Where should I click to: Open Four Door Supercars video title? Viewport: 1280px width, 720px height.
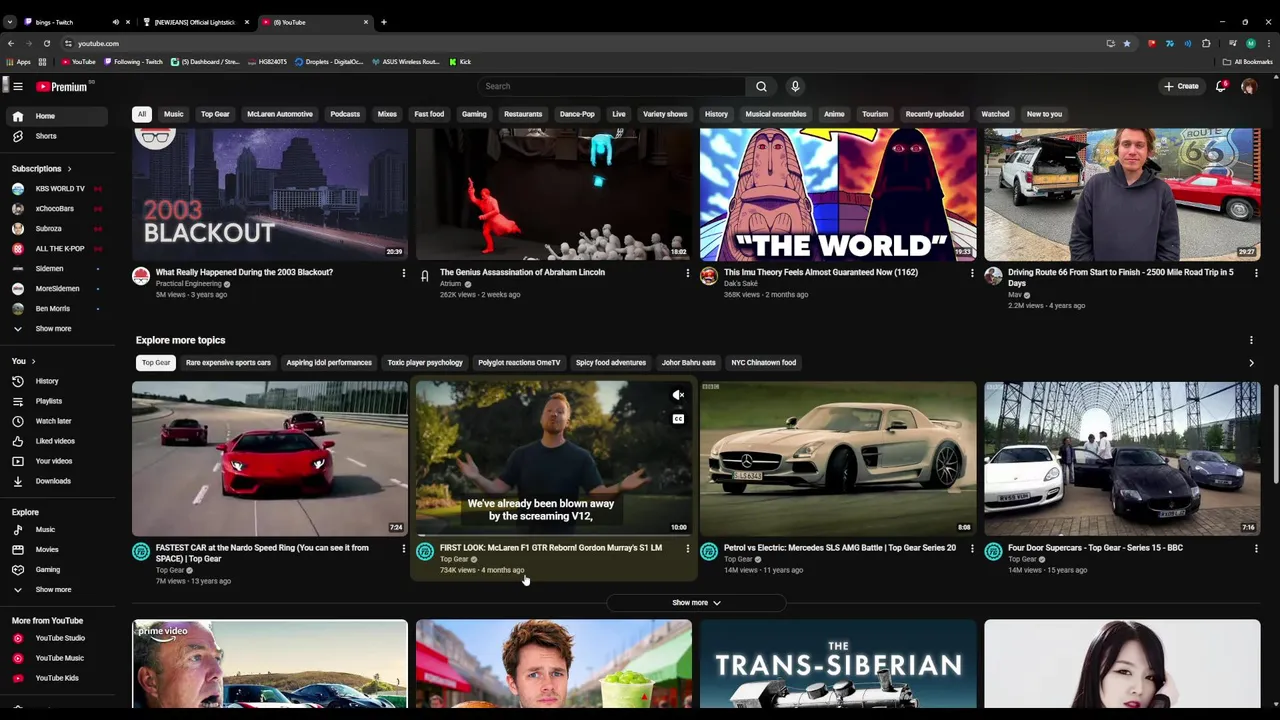(1095, 548)
